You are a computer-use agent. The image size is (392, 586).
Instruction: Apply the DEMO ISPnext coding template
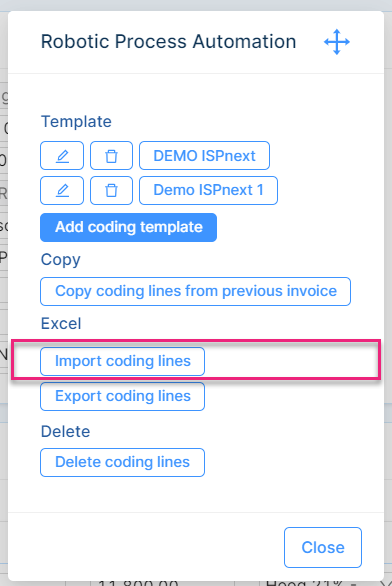pos(204,155)
